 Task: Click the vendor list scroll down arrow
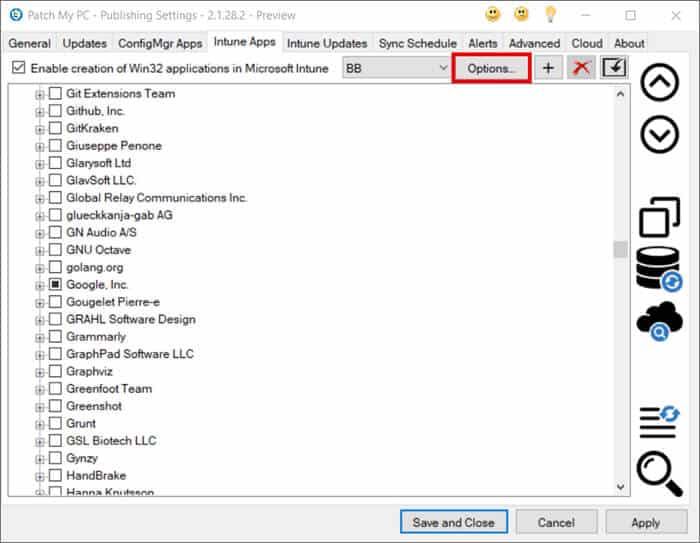point(620,486)
